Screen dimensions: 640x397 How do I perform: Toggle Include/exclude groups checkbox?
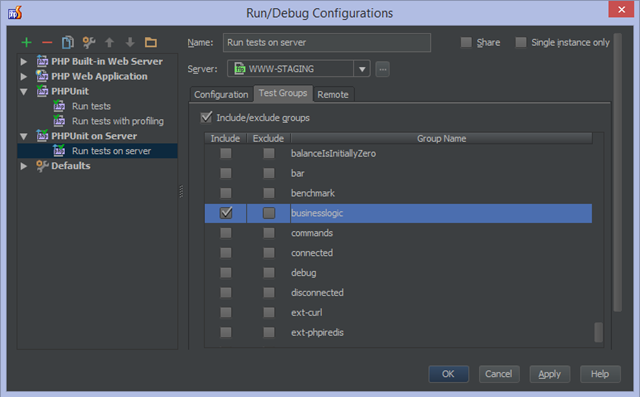pos(207,118)
